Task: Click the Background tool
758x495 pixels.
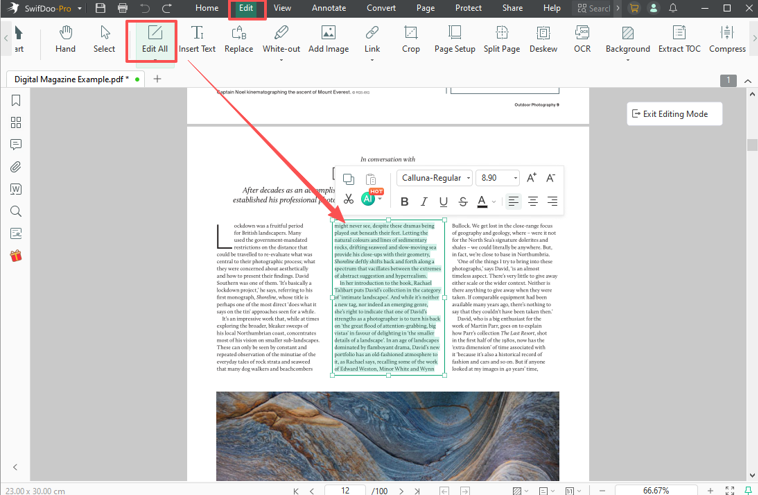Action: [x=627, y=40]
